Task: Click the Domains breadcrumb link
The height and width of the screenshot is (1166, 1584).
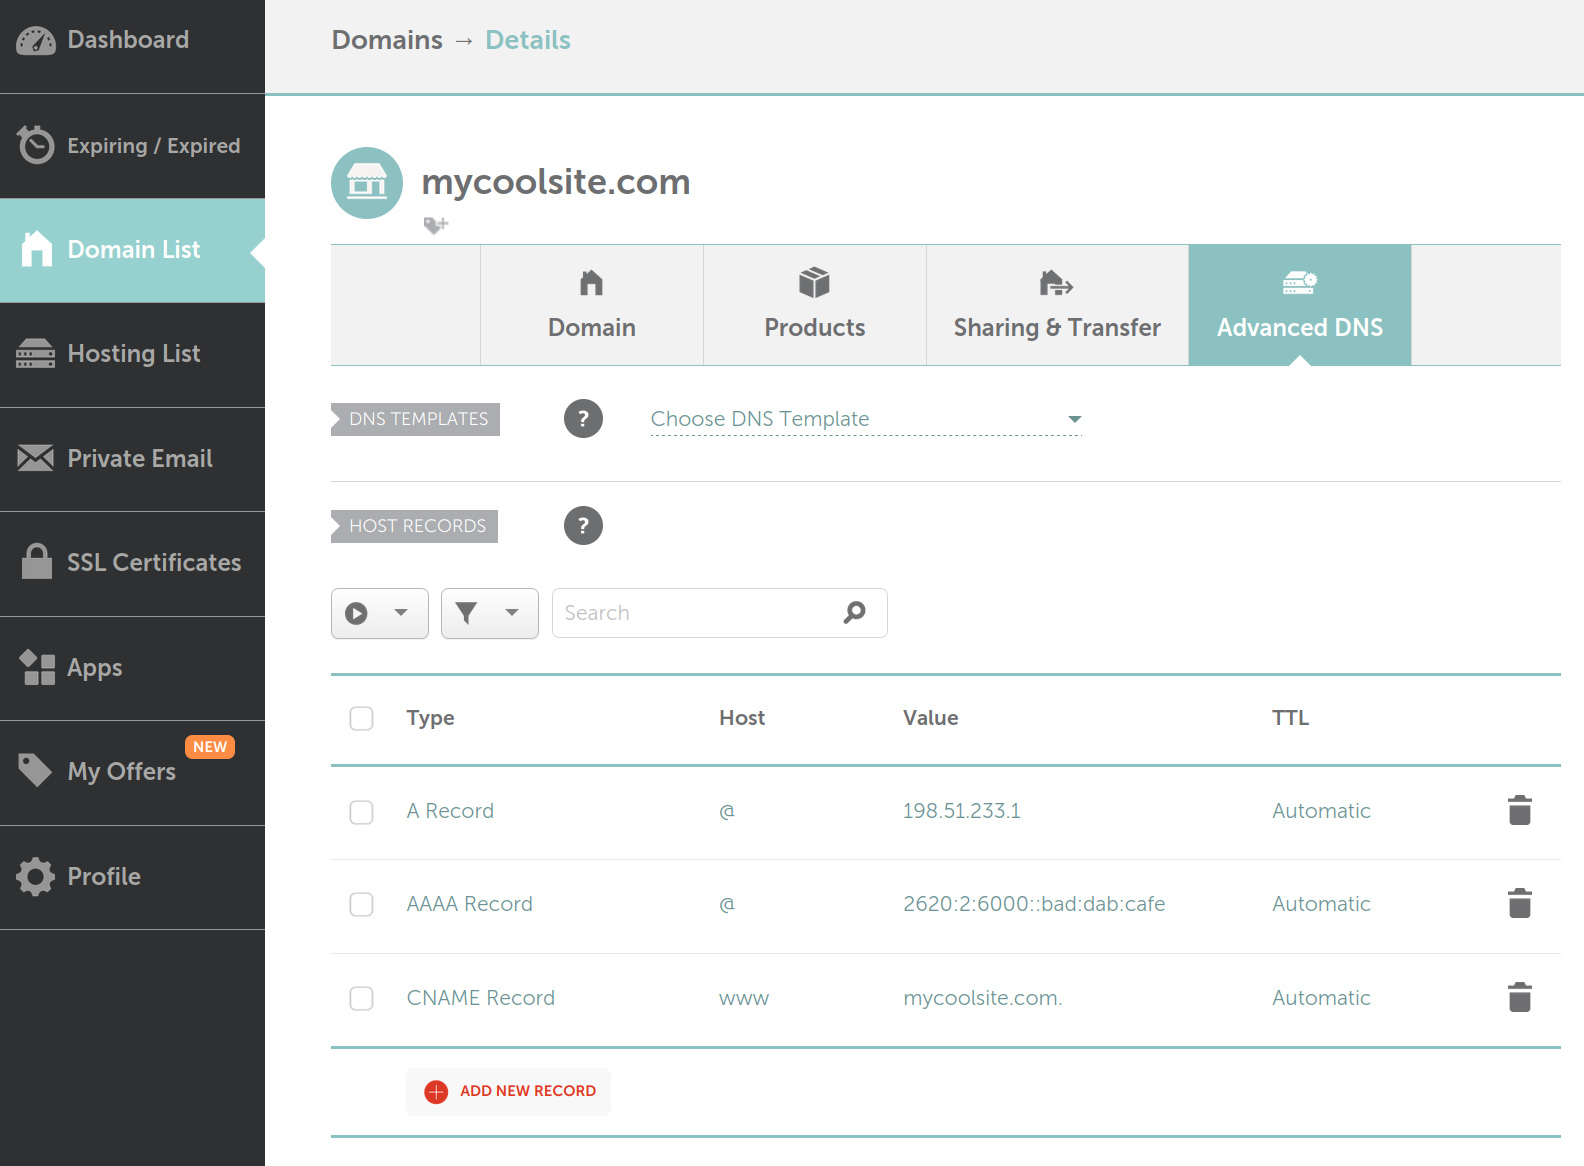Action: (387, 40)
